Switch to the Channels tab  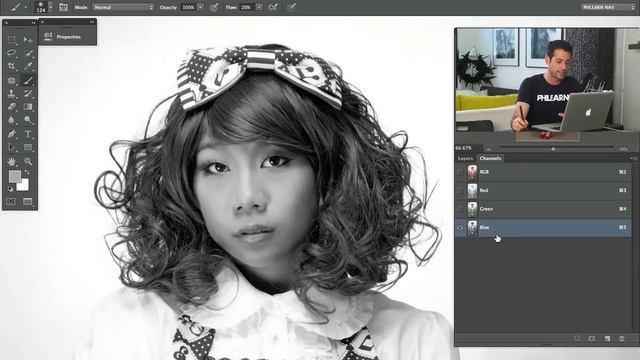click(x=490, y=158)
